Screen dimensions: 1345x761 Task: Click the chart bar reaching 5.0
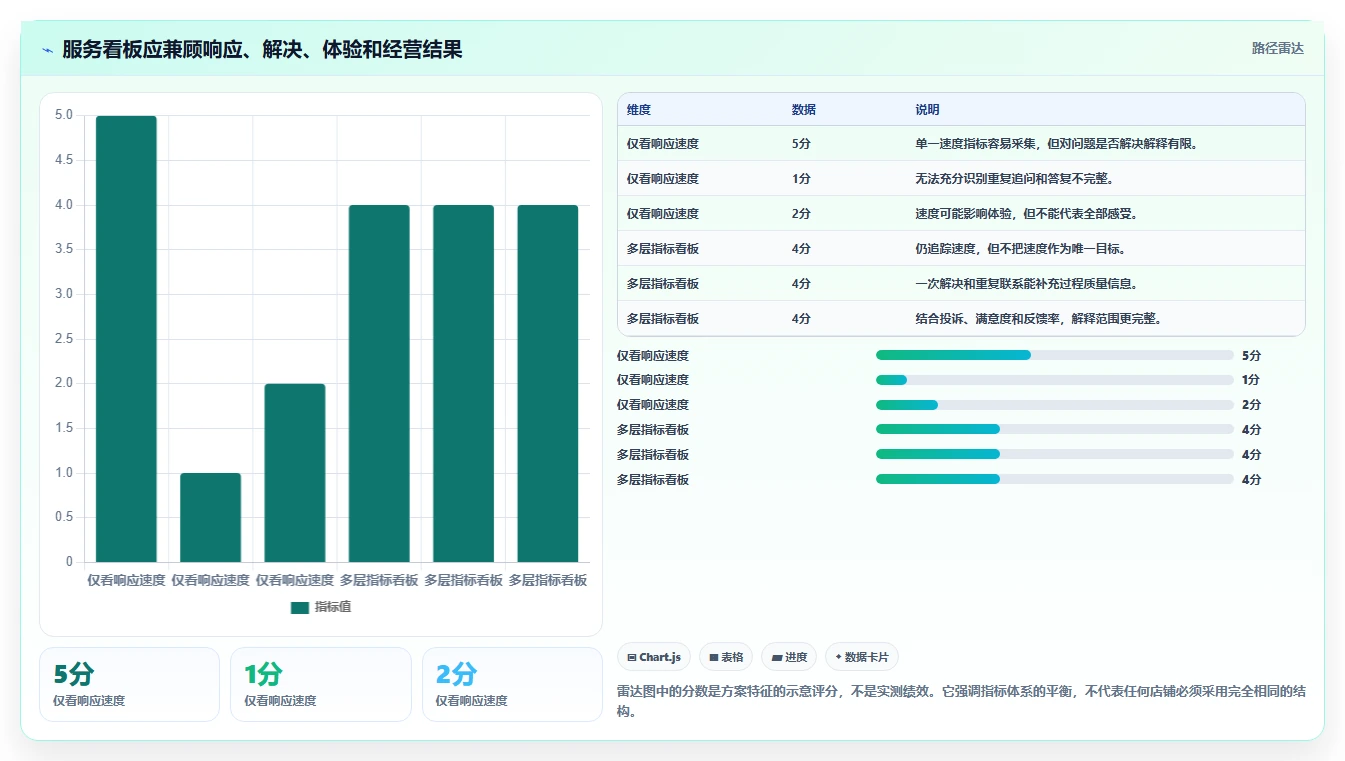pos(126,339)
